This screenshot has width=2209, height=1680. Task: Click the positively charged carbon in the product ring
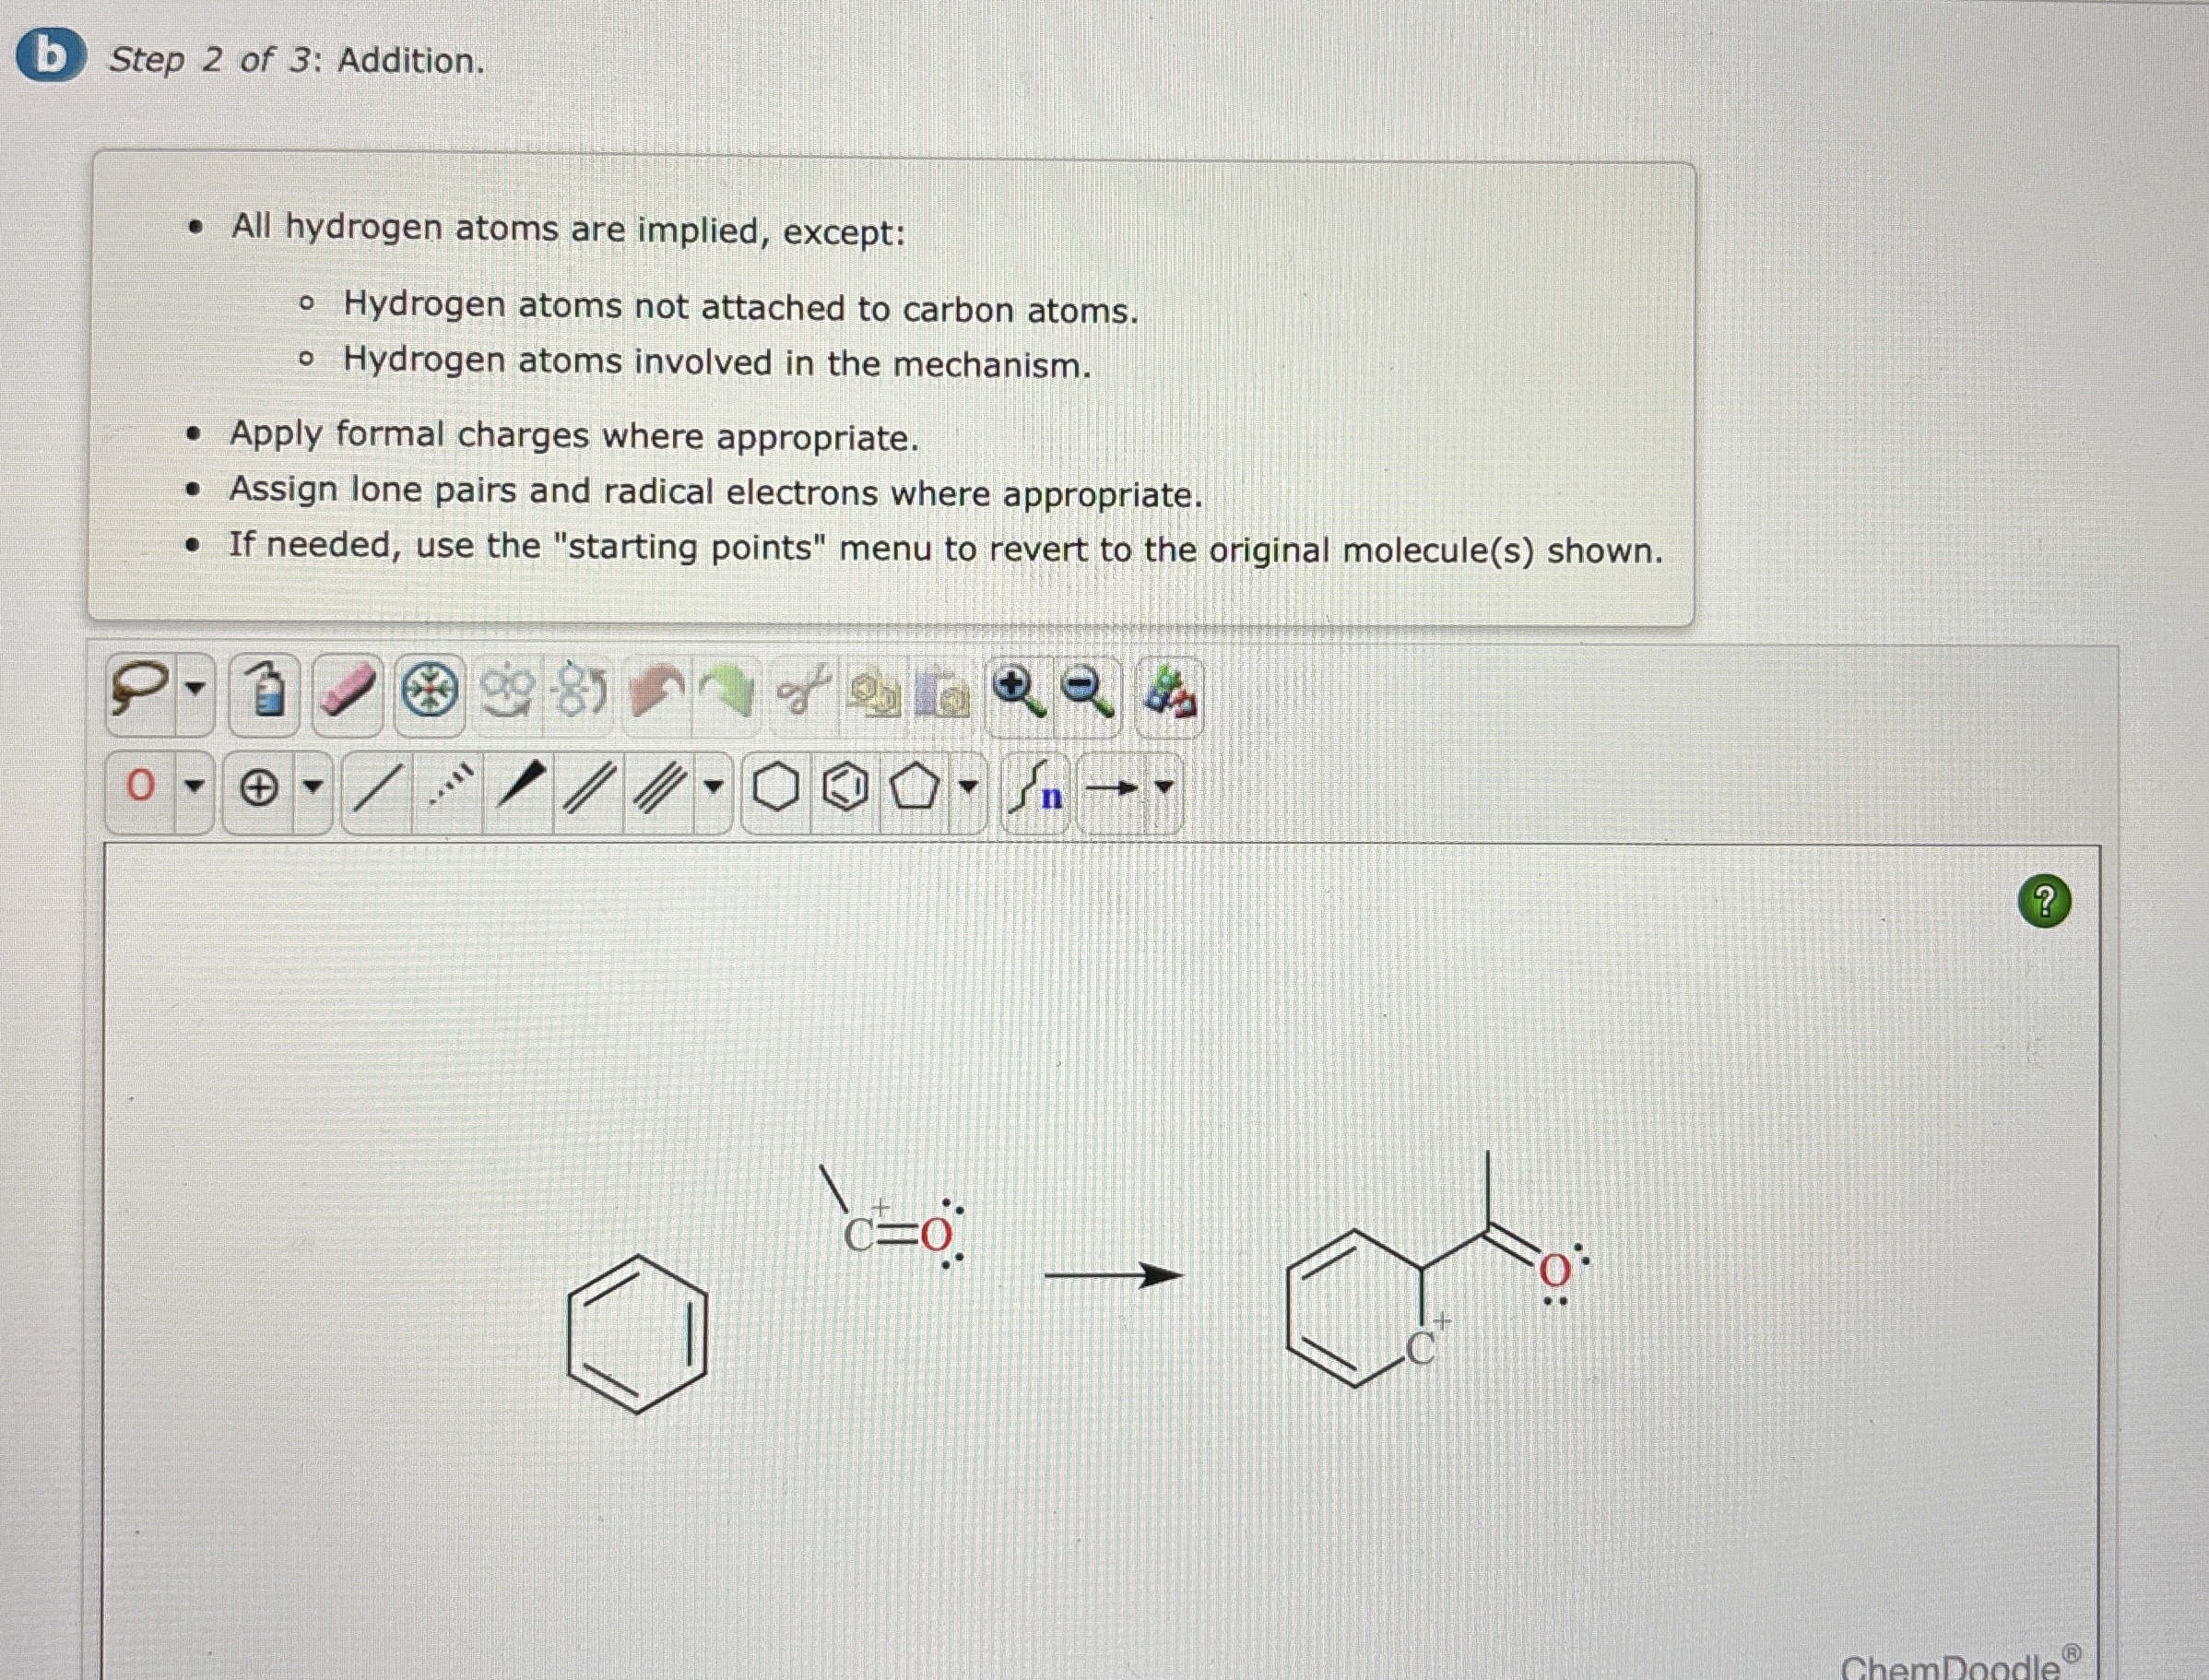click(x=1419, y=1349)
